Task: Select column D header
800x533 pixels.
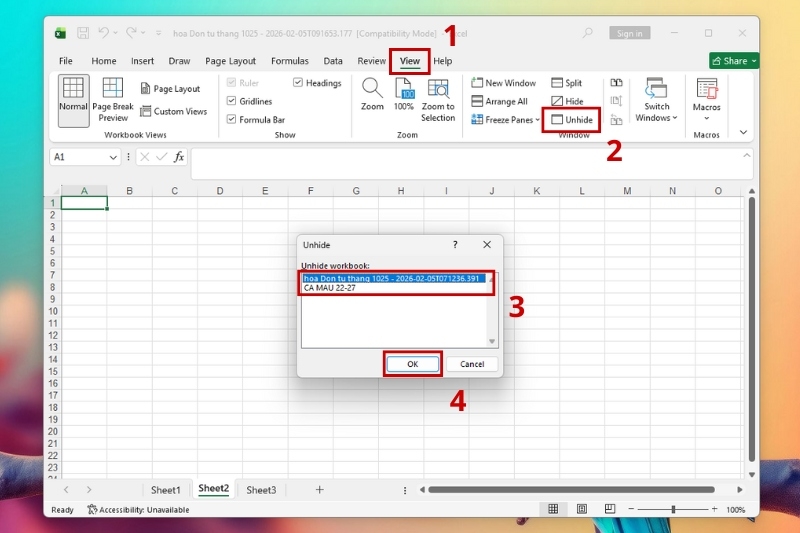Action: pyautogui.click(x=220, y=191)
